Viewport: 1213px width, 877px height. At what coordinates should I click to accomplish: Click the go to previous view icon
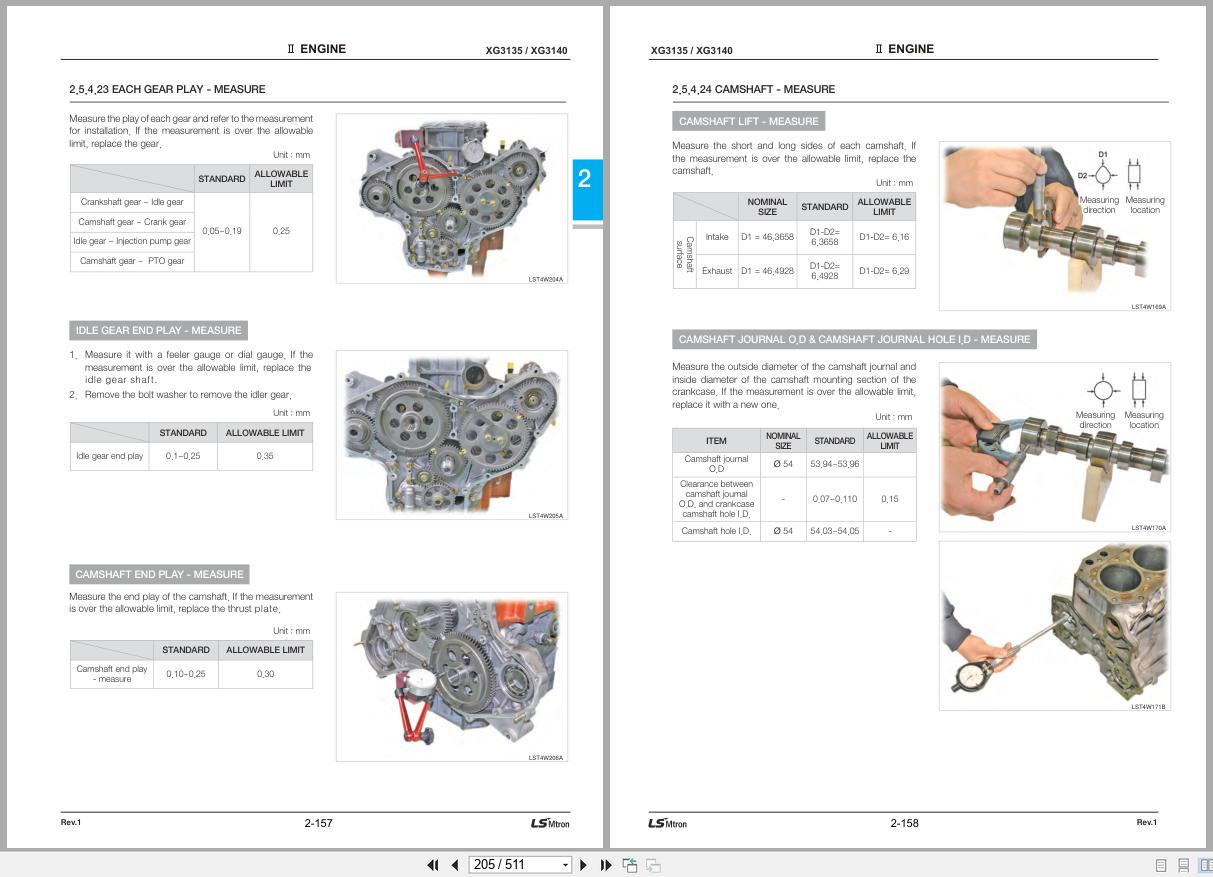point(630,865)
